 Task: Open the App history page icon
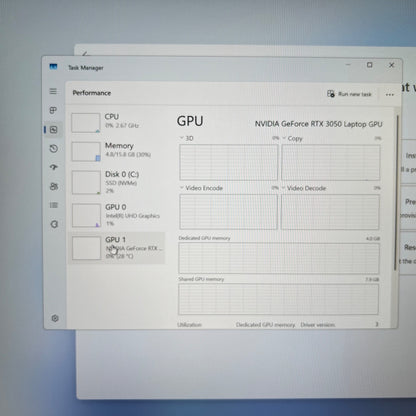[54, 149]
